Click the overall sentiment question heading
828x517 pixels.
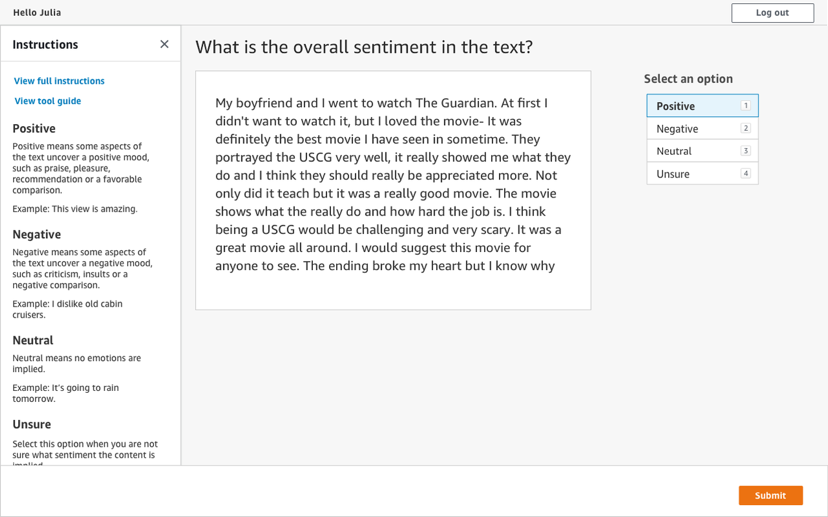(x=364, y=47)
